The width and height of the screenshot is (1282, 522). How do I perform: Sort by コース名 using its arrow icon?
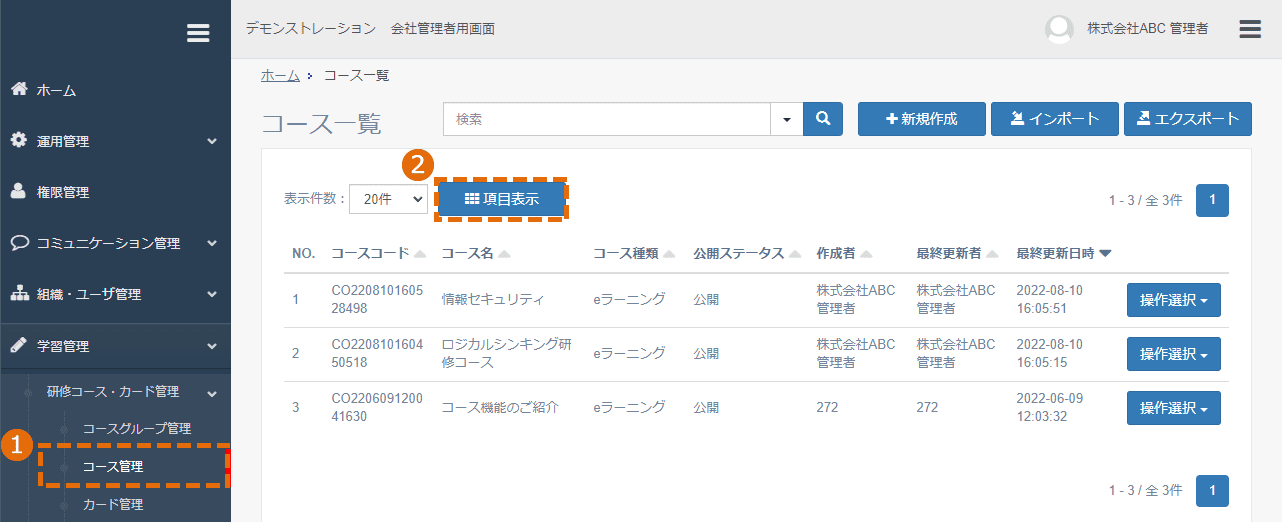[505, 254]
